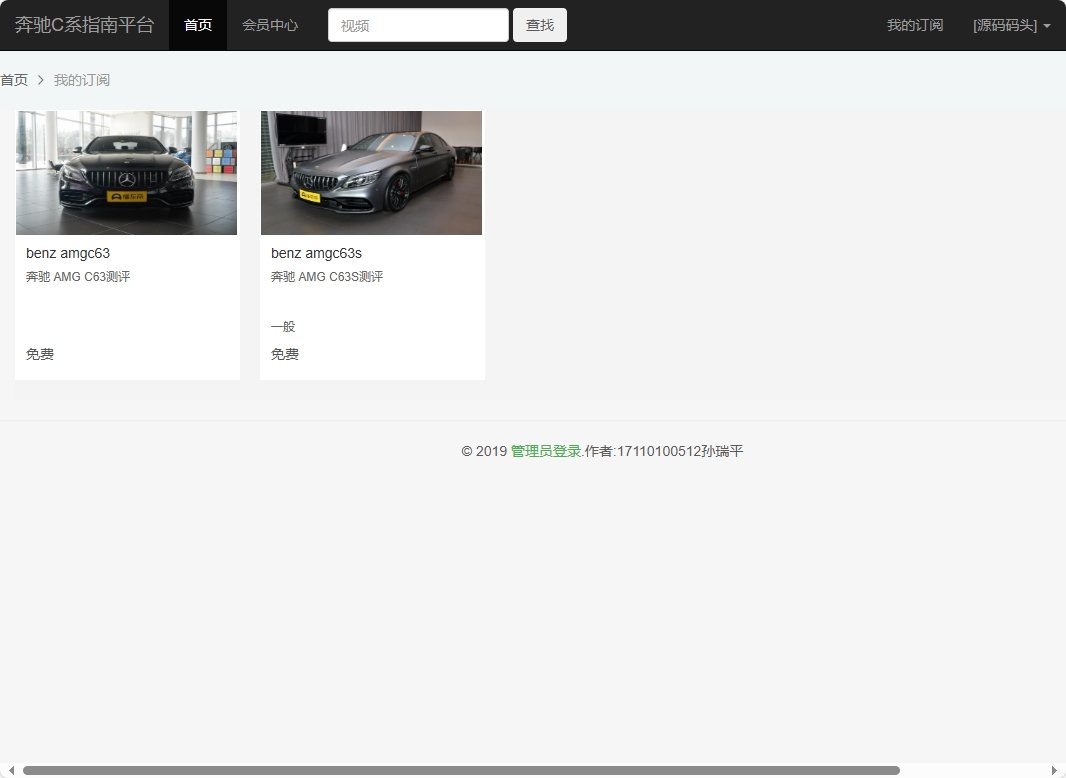
Task: Select the 奔驰 AMG C63S测评 description text
Action: click(327, 277)
